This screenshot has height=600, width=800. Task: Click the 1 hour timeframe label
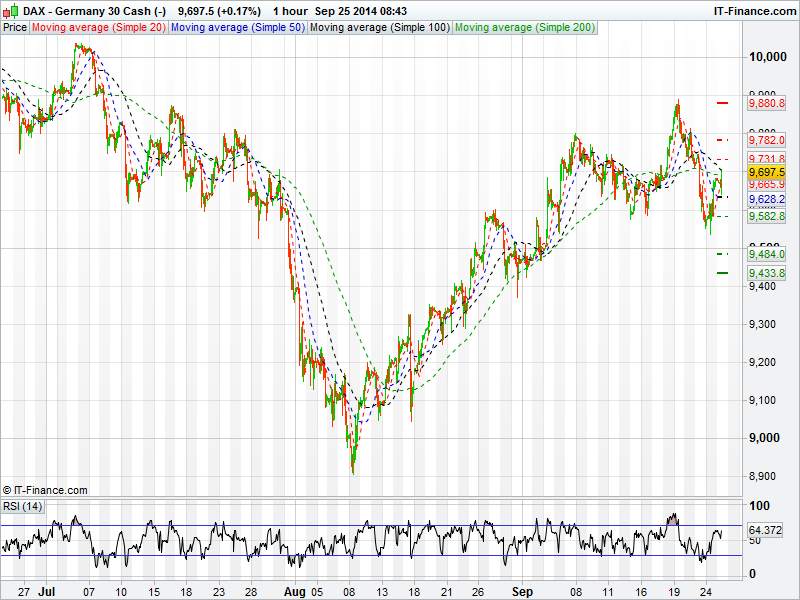coord(290,10)
